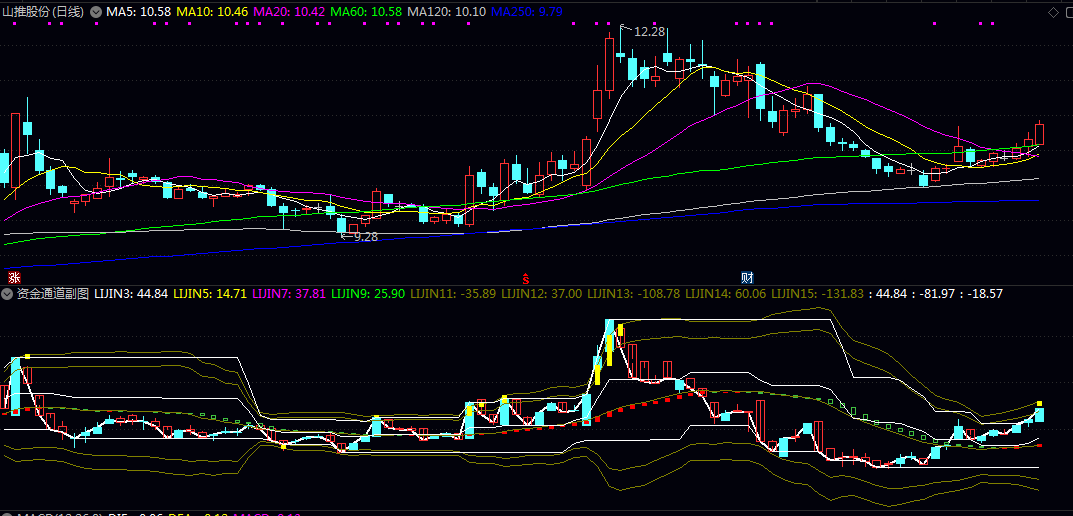The height and width of the screenshot is (516, 1073).
Task: Open the blue 财 financial report marker
Action: pyautogui.click(x=746, y=276)
